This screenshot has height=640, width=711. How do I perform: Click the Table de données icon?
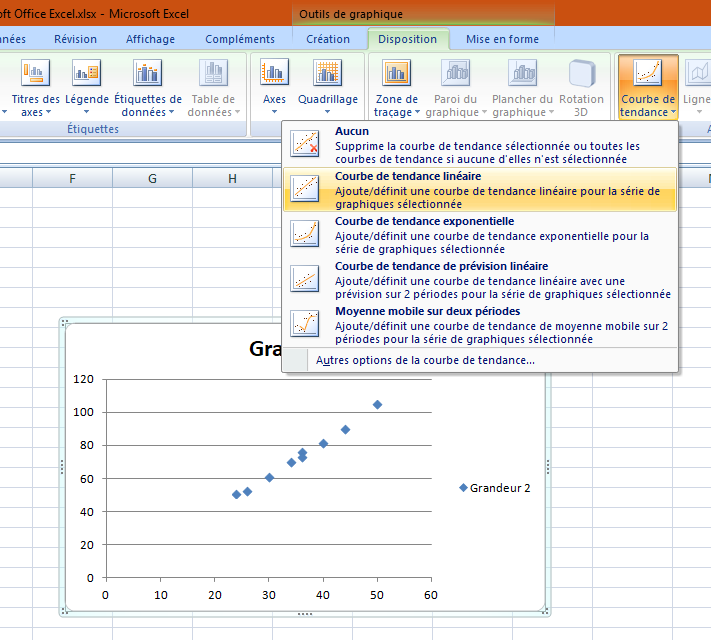[x=213, y=73]
